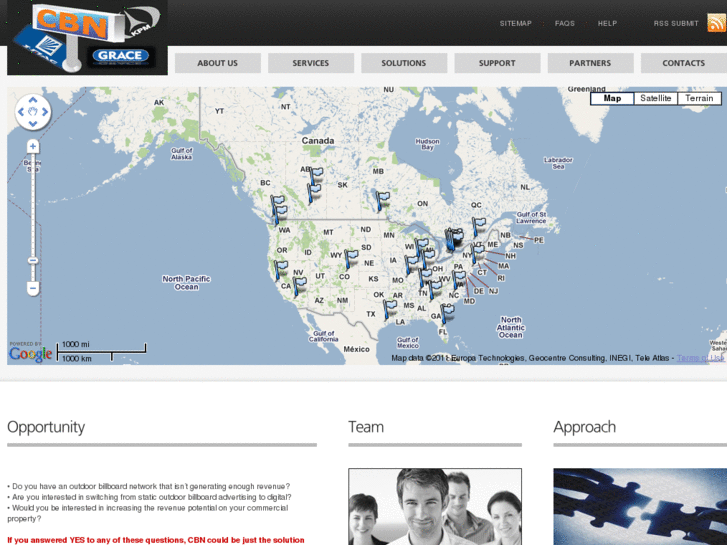The width and height of the screenshot is (727, 545).
Task: Click the Approach heading
Action: tap(585, 427)
